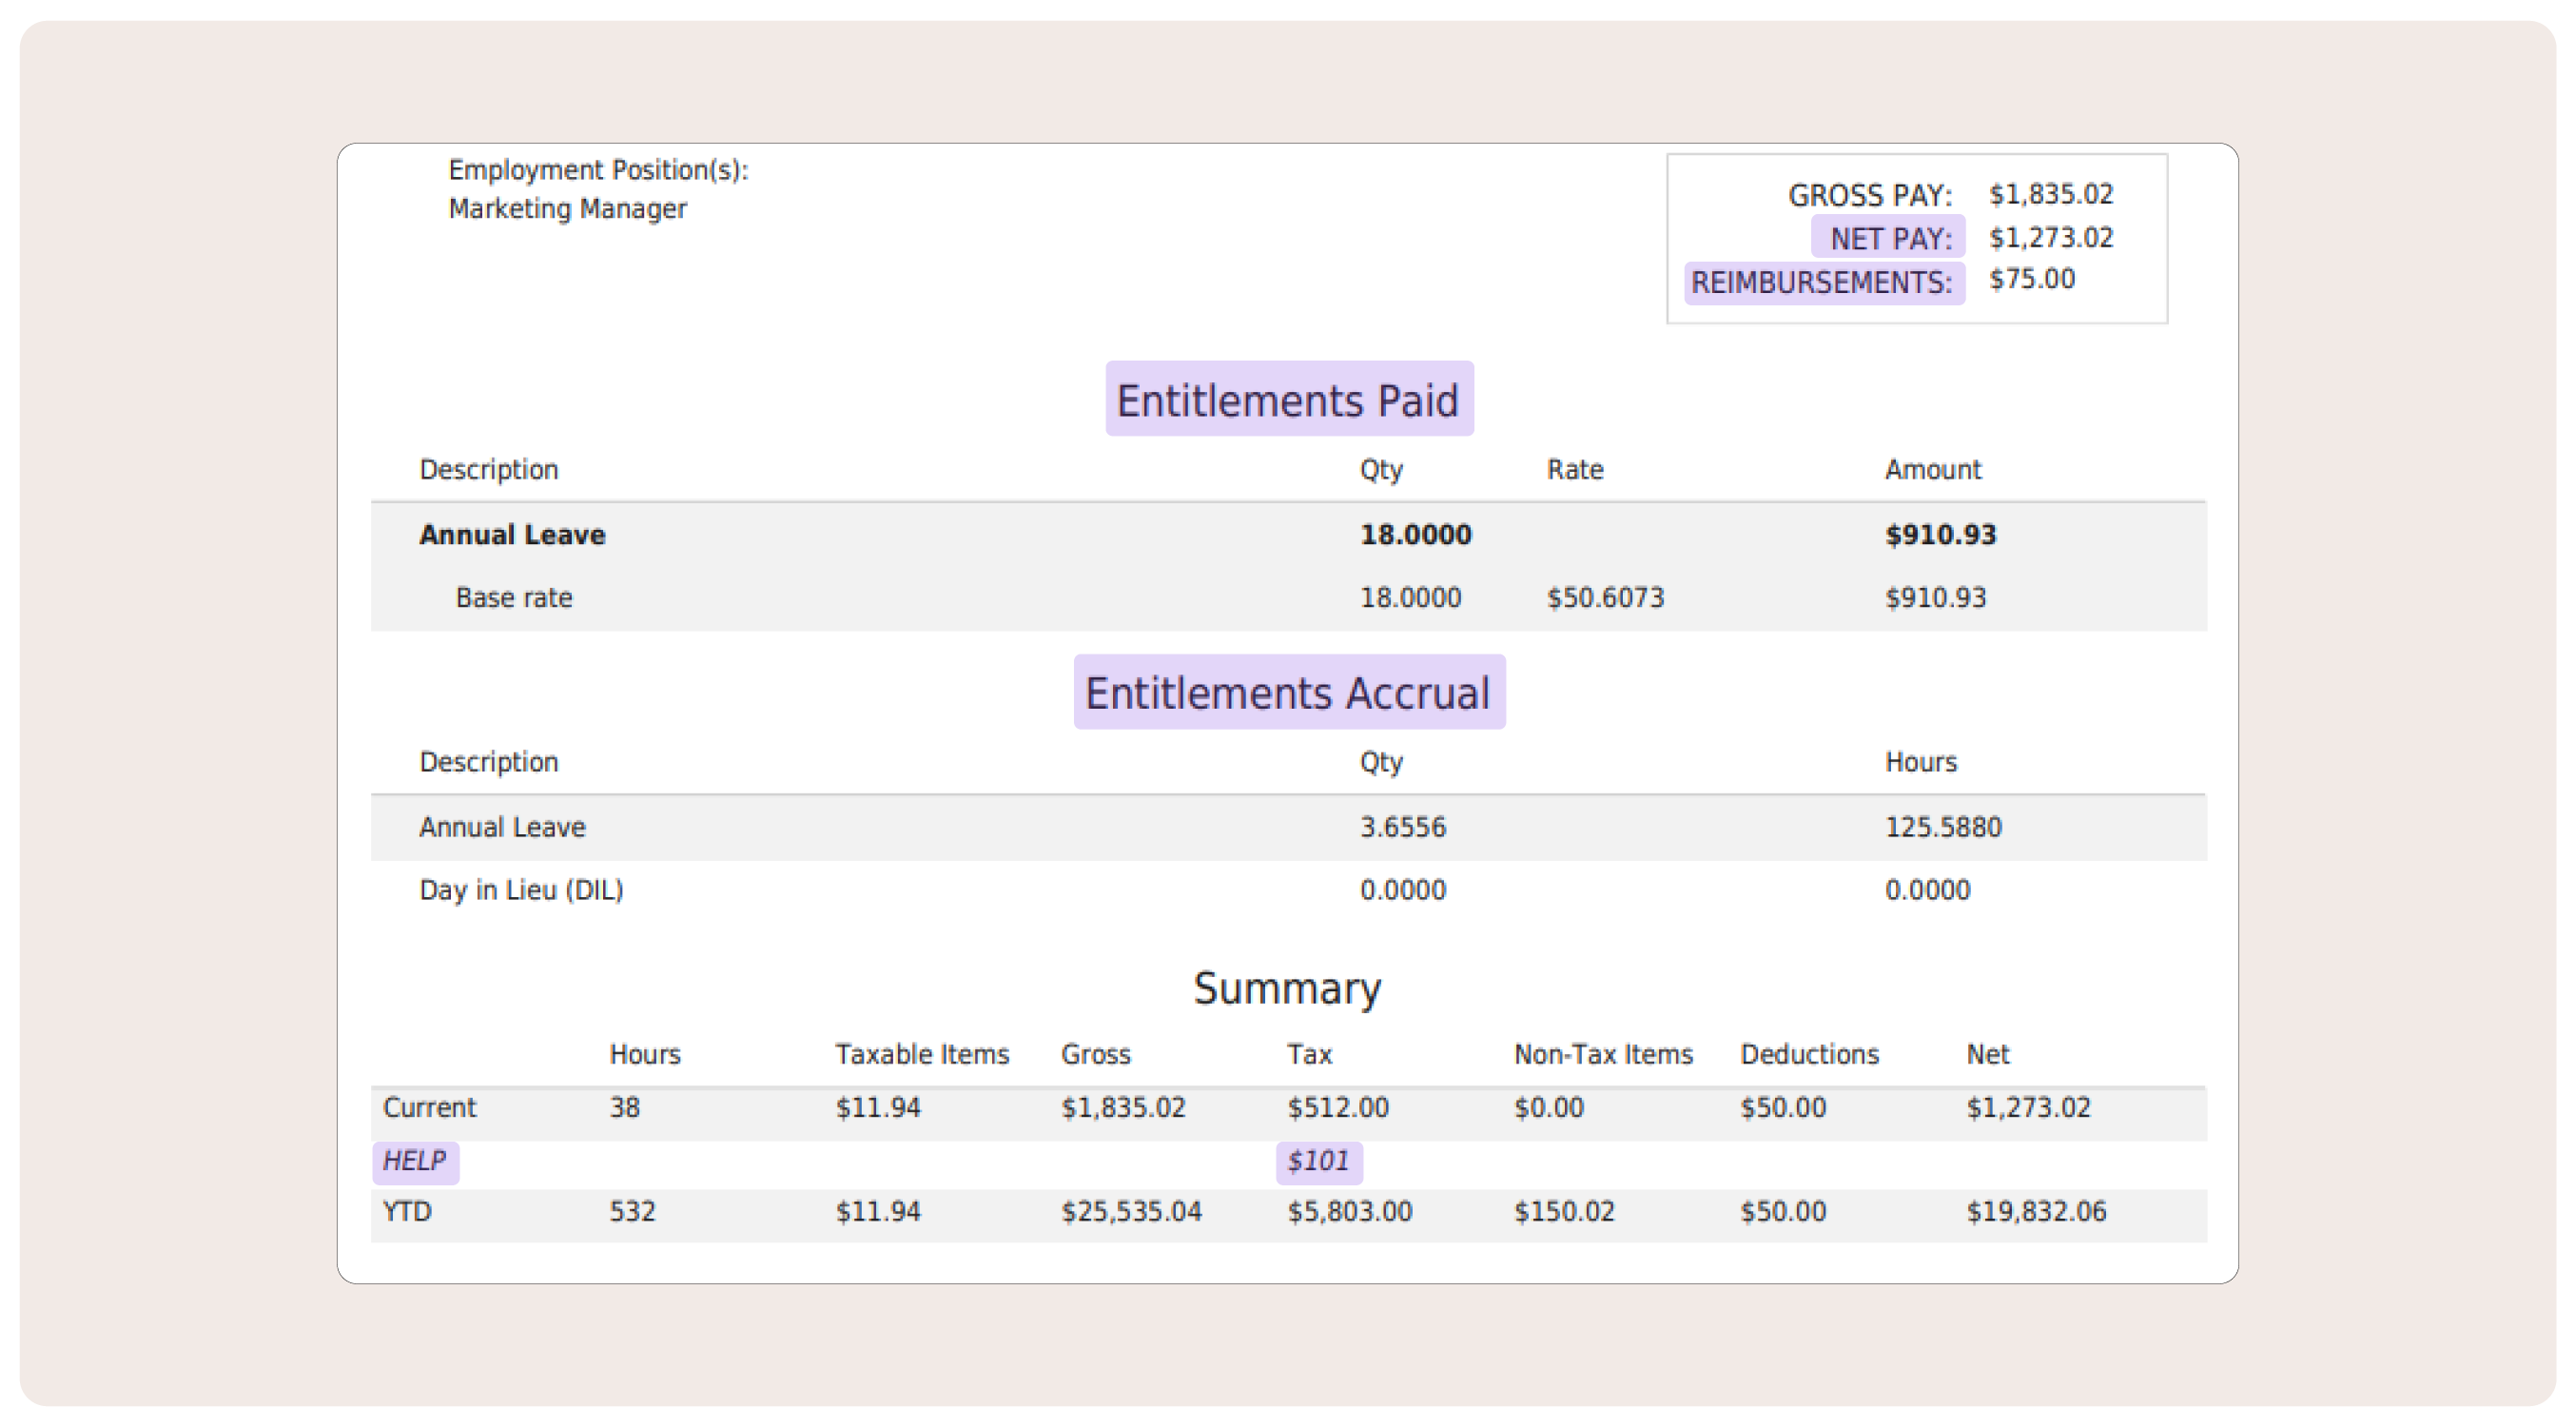Click the Taxable Items column header
Viewport: 2576px width, 1427px height.
[922, 1054]
